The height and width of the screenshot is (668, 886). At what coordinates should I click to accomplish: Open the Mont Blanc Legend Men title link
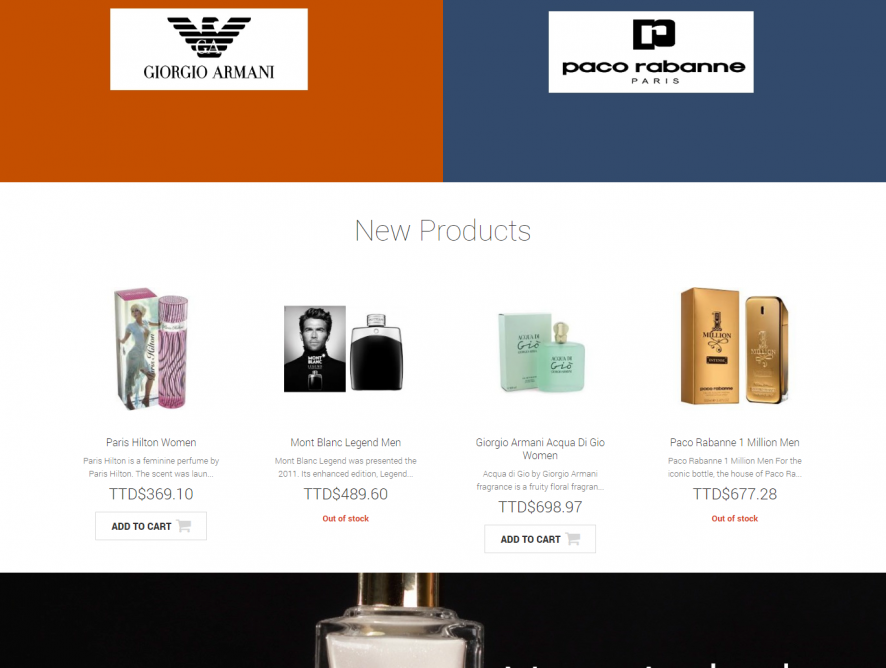(345, 443)
